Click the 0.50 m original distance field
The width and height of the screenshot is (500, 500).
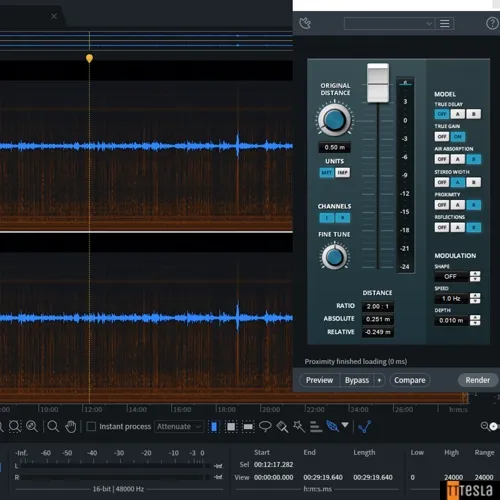click(335, 147)
